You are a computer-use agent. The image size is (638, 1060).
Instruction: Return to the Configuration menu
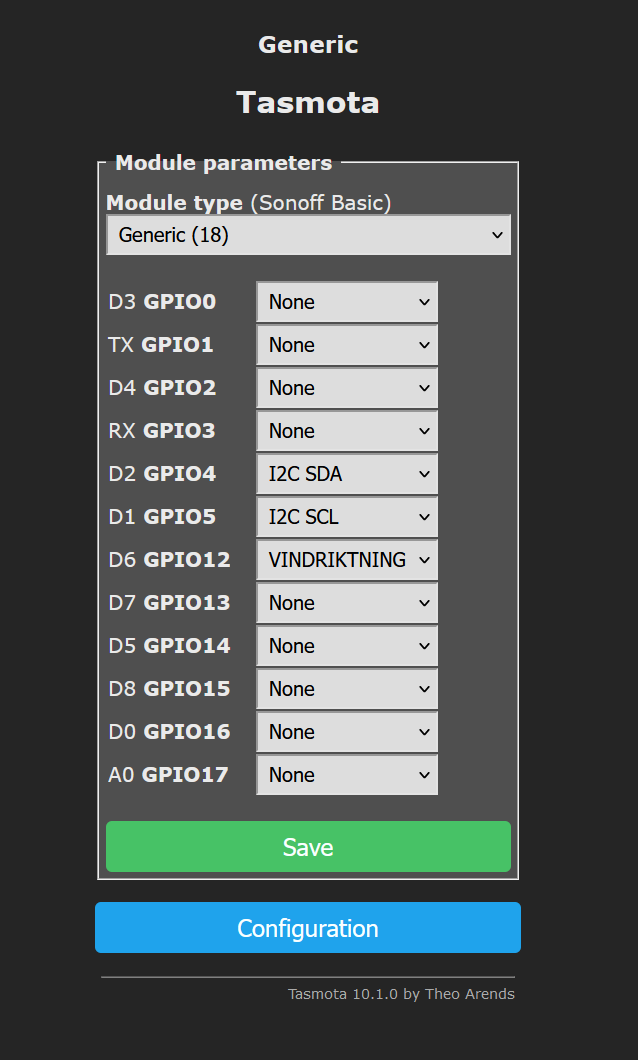(308, 928)
